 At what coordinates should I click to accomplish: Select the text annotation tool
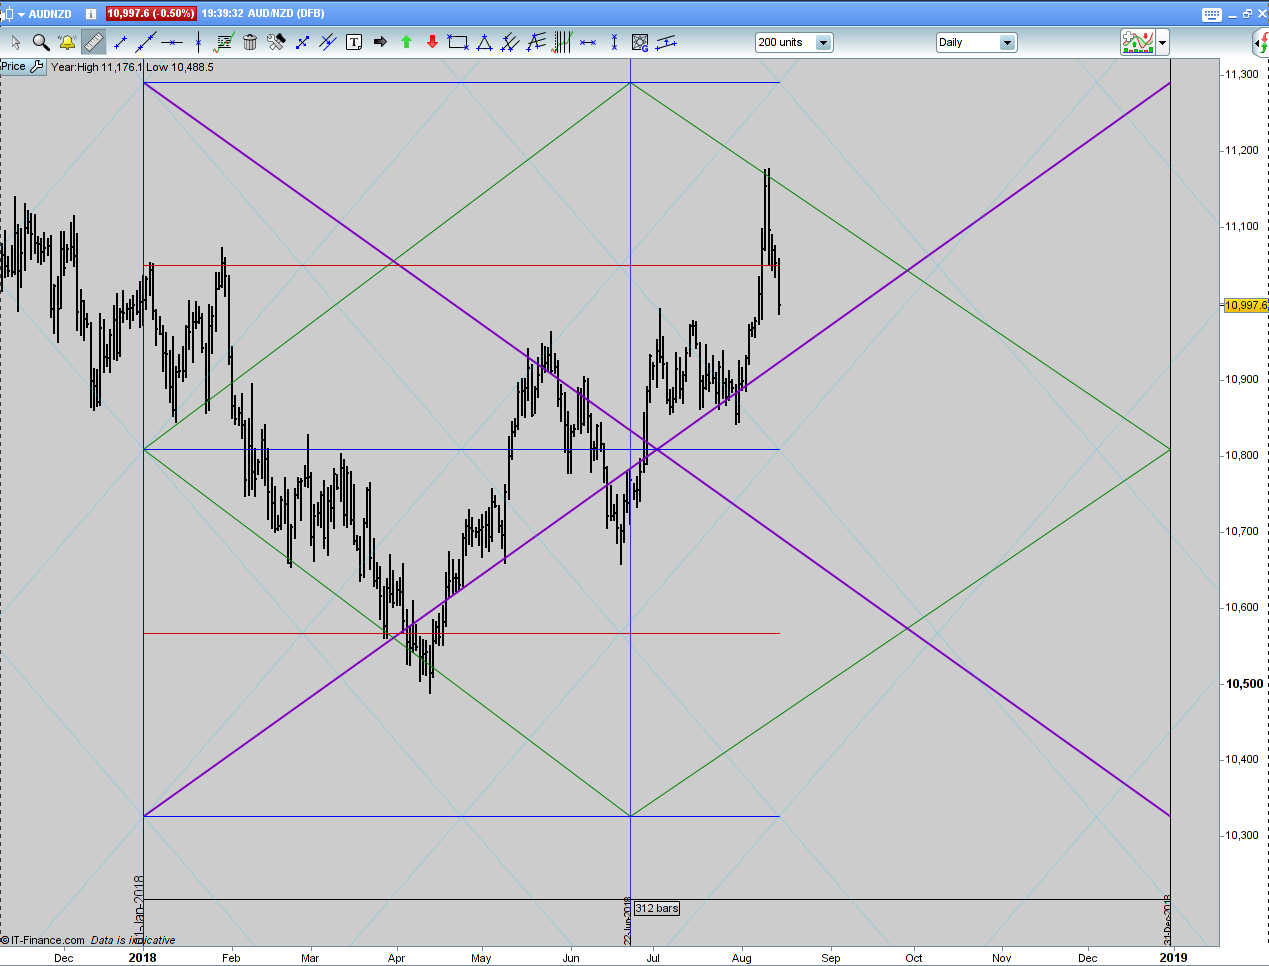pos(354,42)
